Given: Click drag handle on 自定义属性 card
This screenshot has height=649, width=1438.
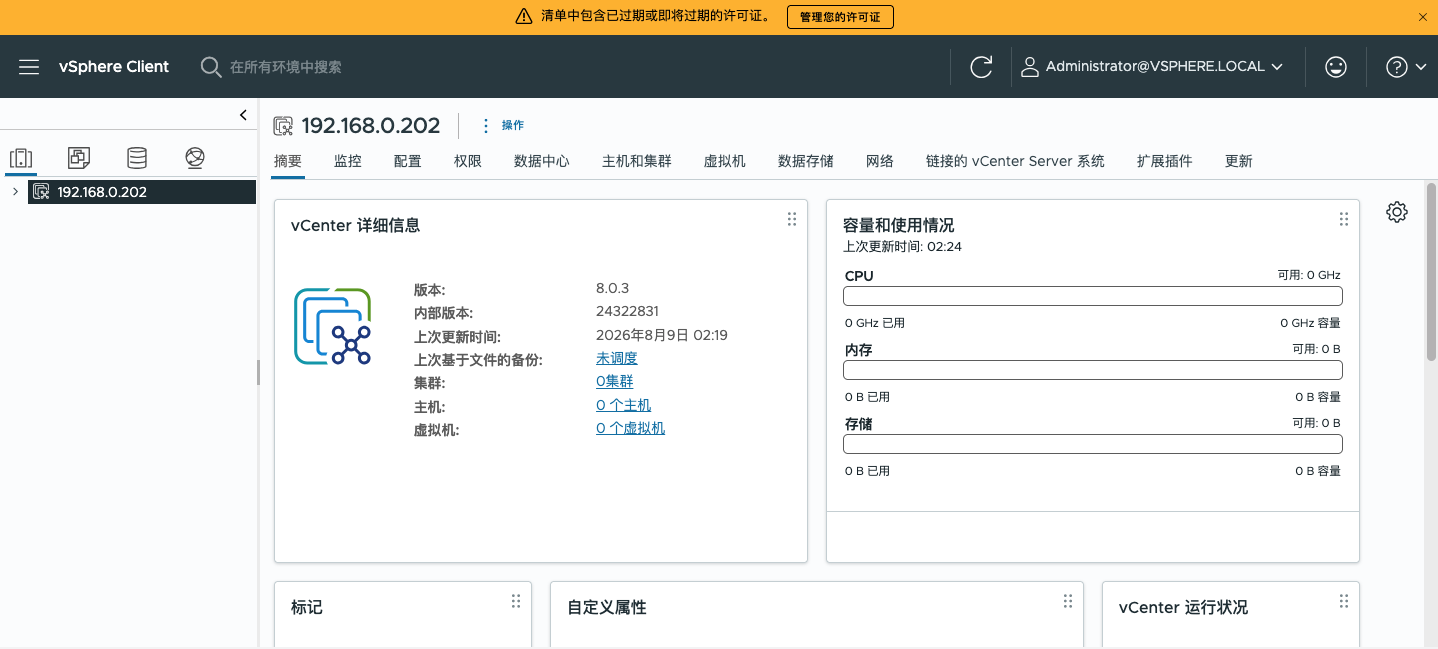Looking at the screenshot, I should [1068, 601].
